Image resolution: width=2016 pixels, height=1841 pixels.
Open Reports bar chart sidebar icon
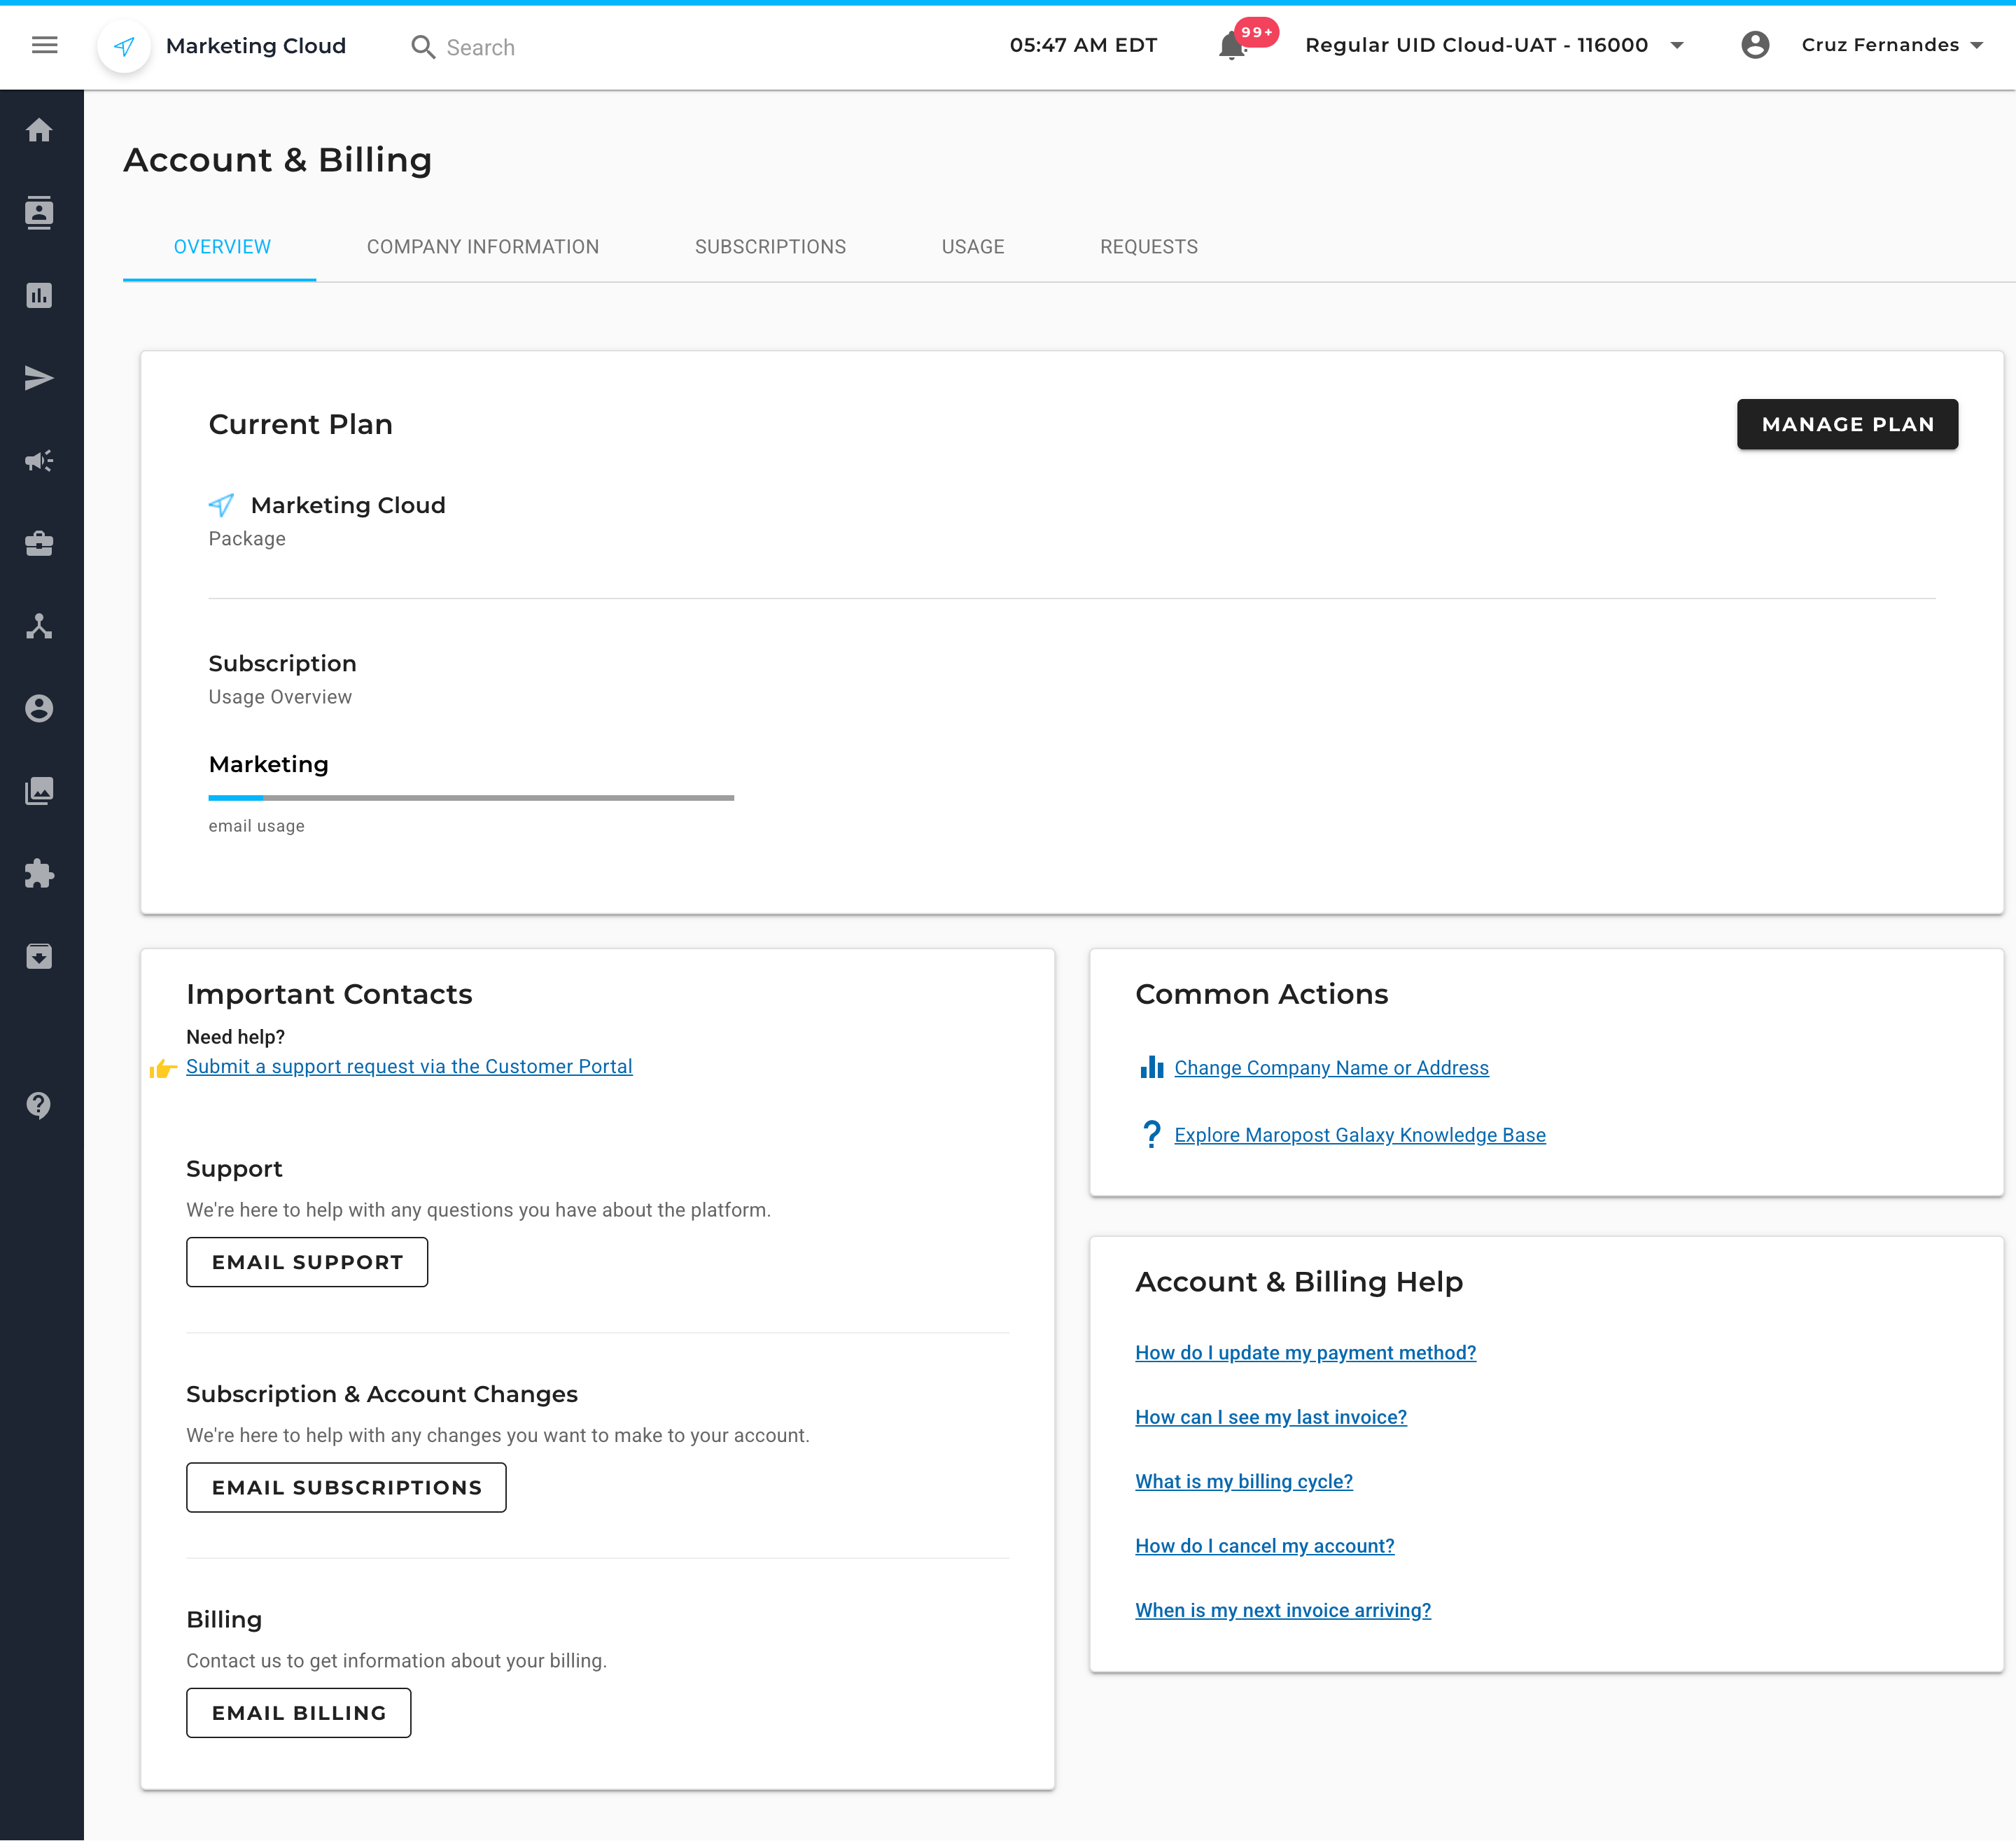pos(39,295)
